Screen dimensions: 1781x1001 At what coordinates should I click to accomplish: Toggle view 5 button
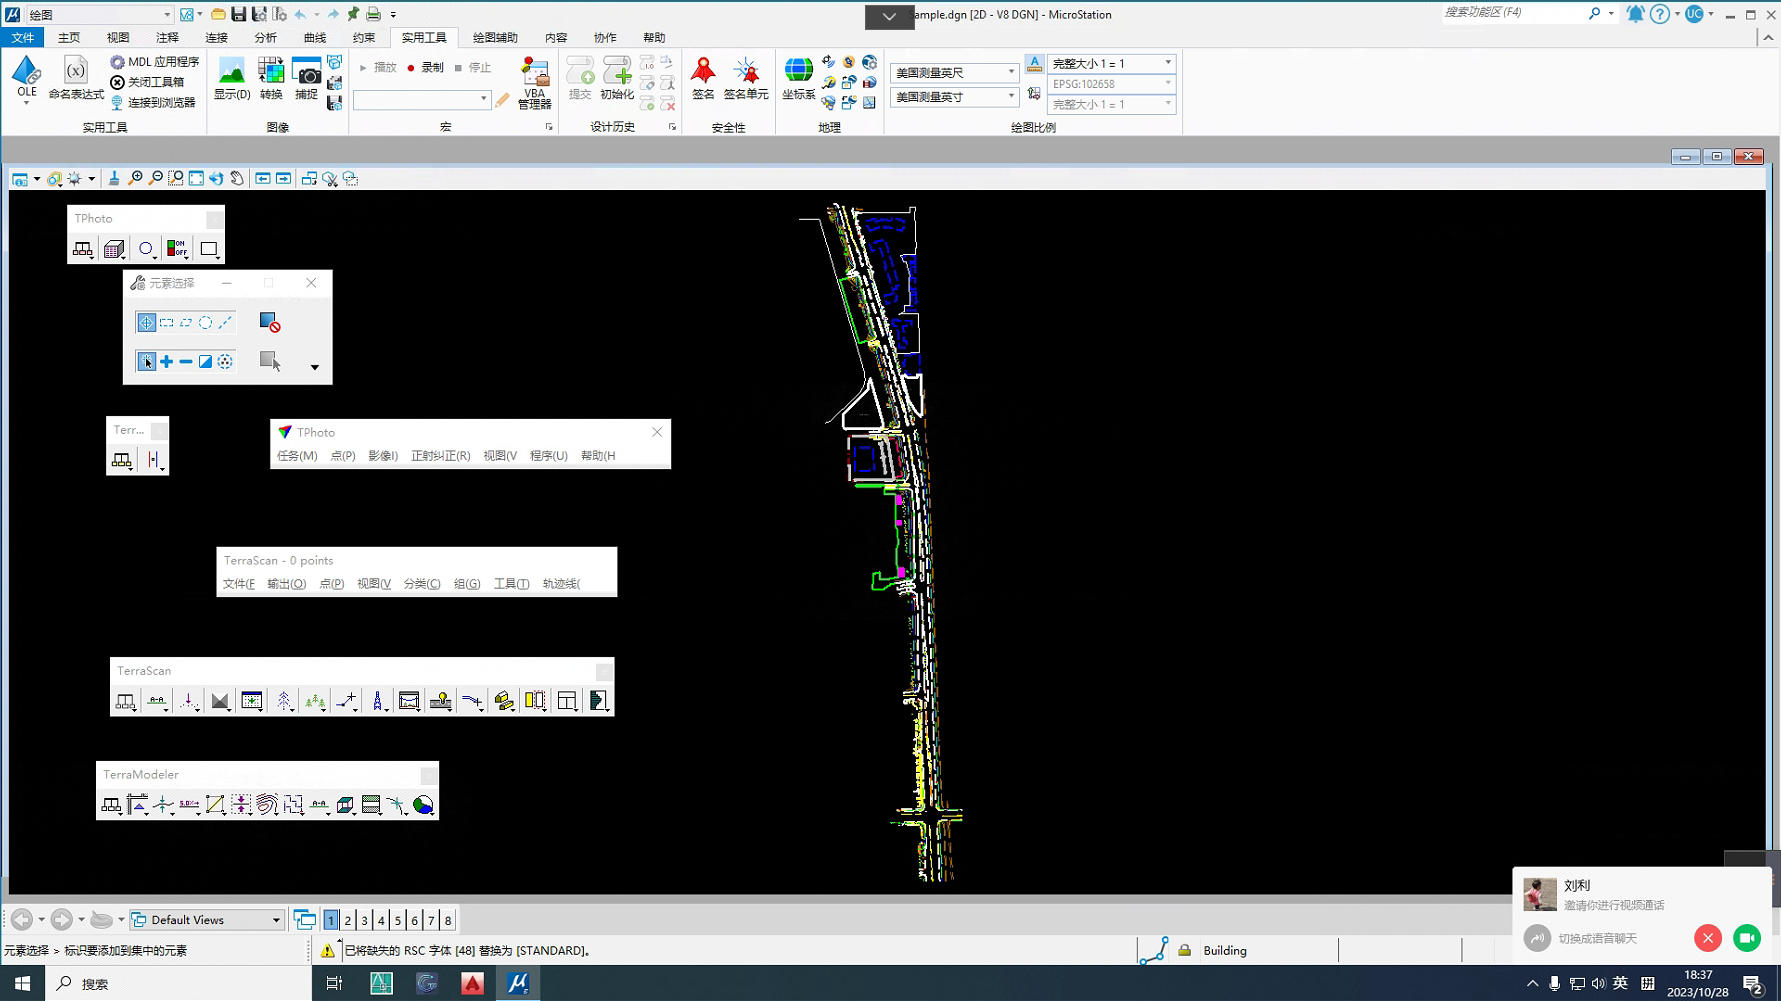tap(398, 920)
